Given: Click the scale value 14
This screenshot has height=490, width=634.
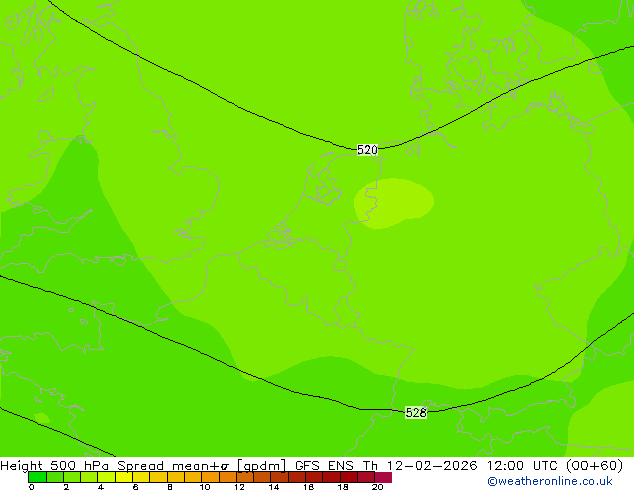Looking at the screenshot, I should tap(274, 487).
